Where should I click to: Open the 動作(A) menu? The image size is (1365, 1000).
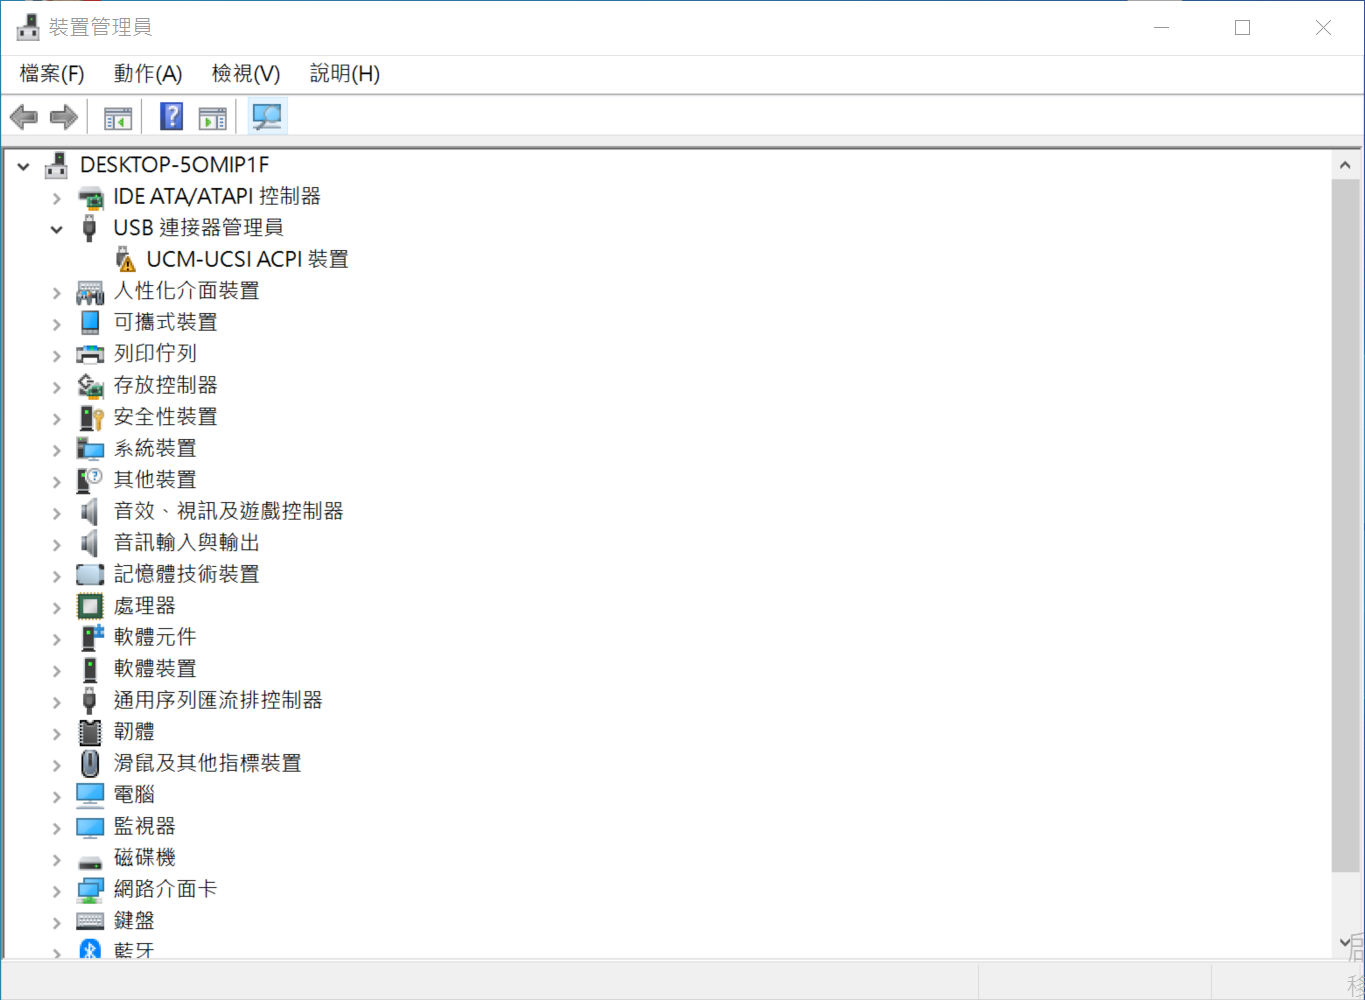pos(148,74)
